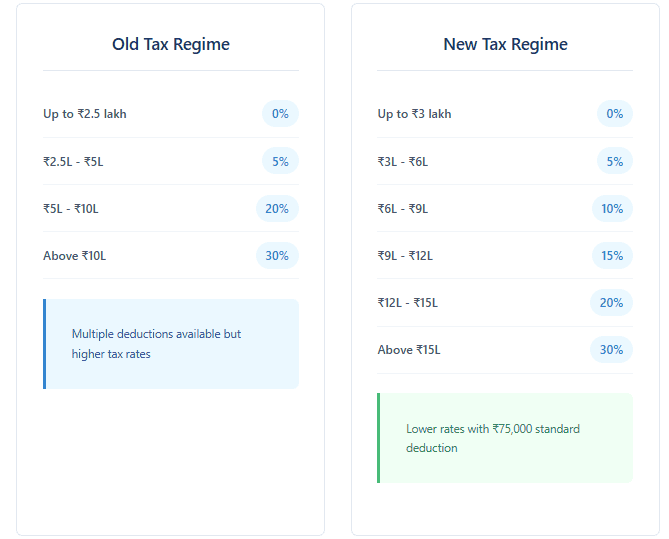Viewport: 669px width, 539px height.
Task: Click the 30% badge for Above ₹15L
Action: pos(612,350)
